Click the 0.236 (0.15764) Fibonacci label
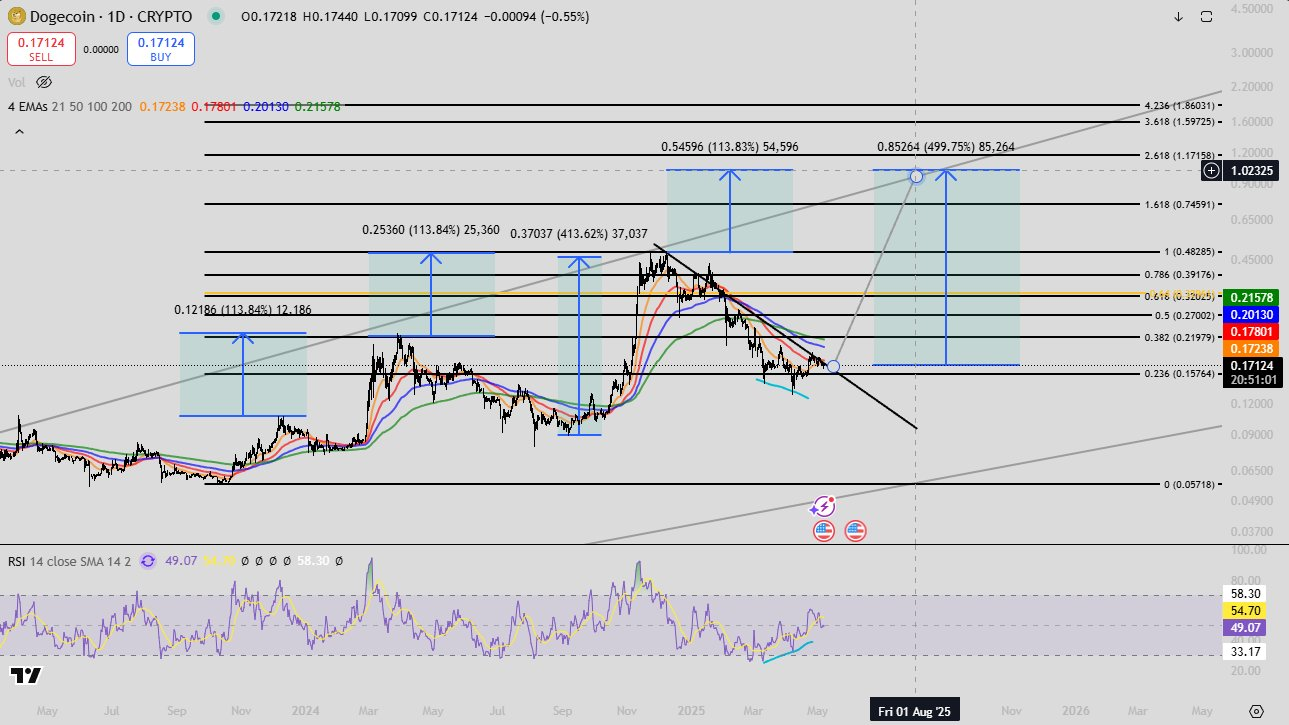 click(1180, 375)
